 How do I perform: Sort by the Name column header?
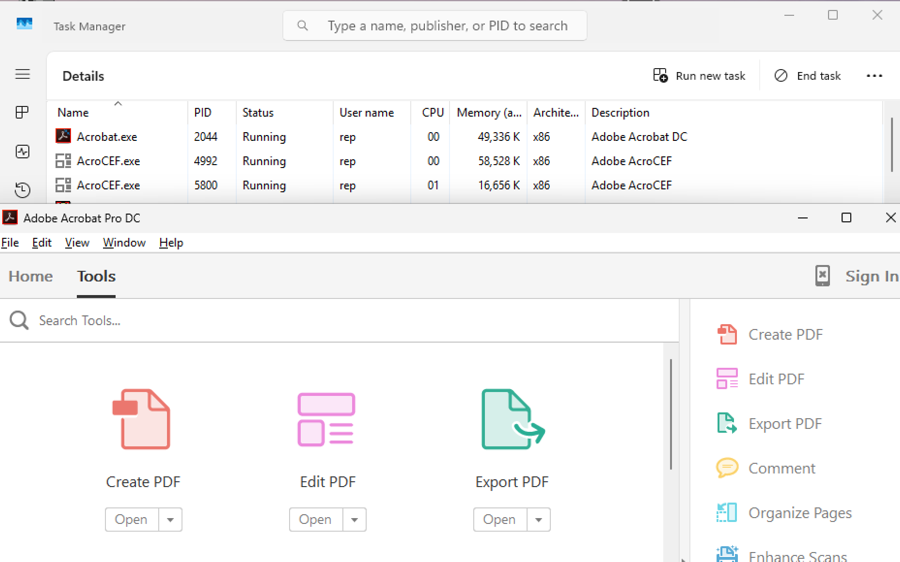[73, 113]
